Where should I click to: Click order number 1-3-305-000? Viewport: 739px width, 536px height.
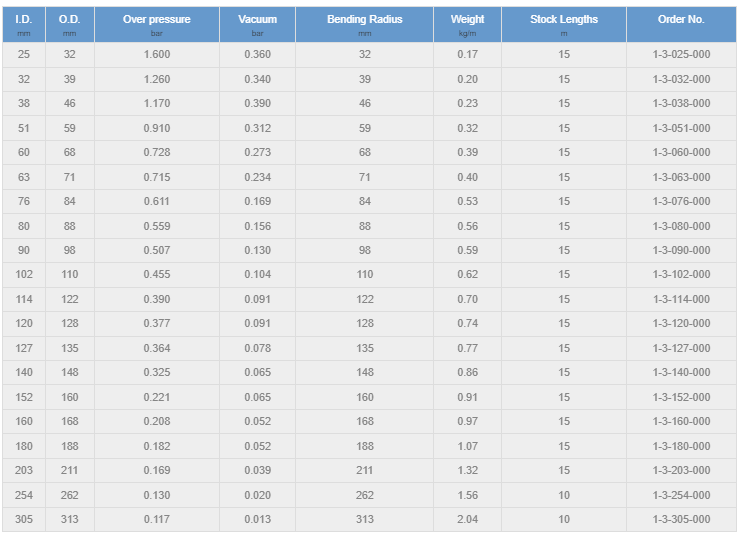coord(681,520)
